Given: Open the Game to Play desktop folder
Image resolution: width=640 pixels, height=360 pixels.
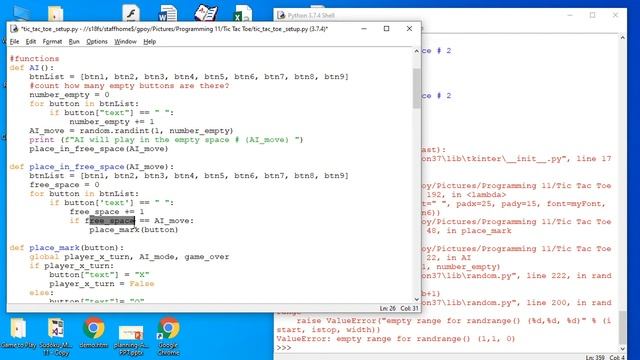Looking at the screenshot, I should coord(18,333).
